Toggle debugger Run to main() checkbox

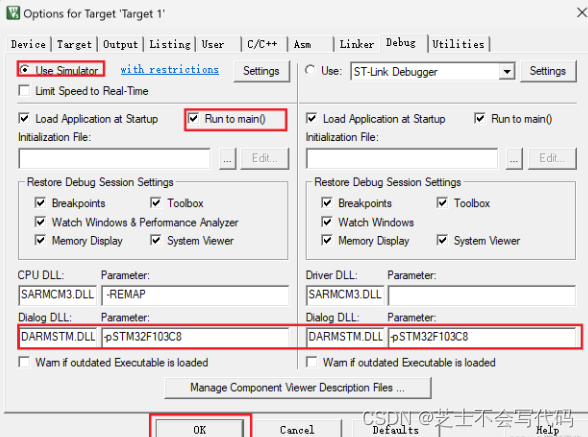tap(480, 119)
